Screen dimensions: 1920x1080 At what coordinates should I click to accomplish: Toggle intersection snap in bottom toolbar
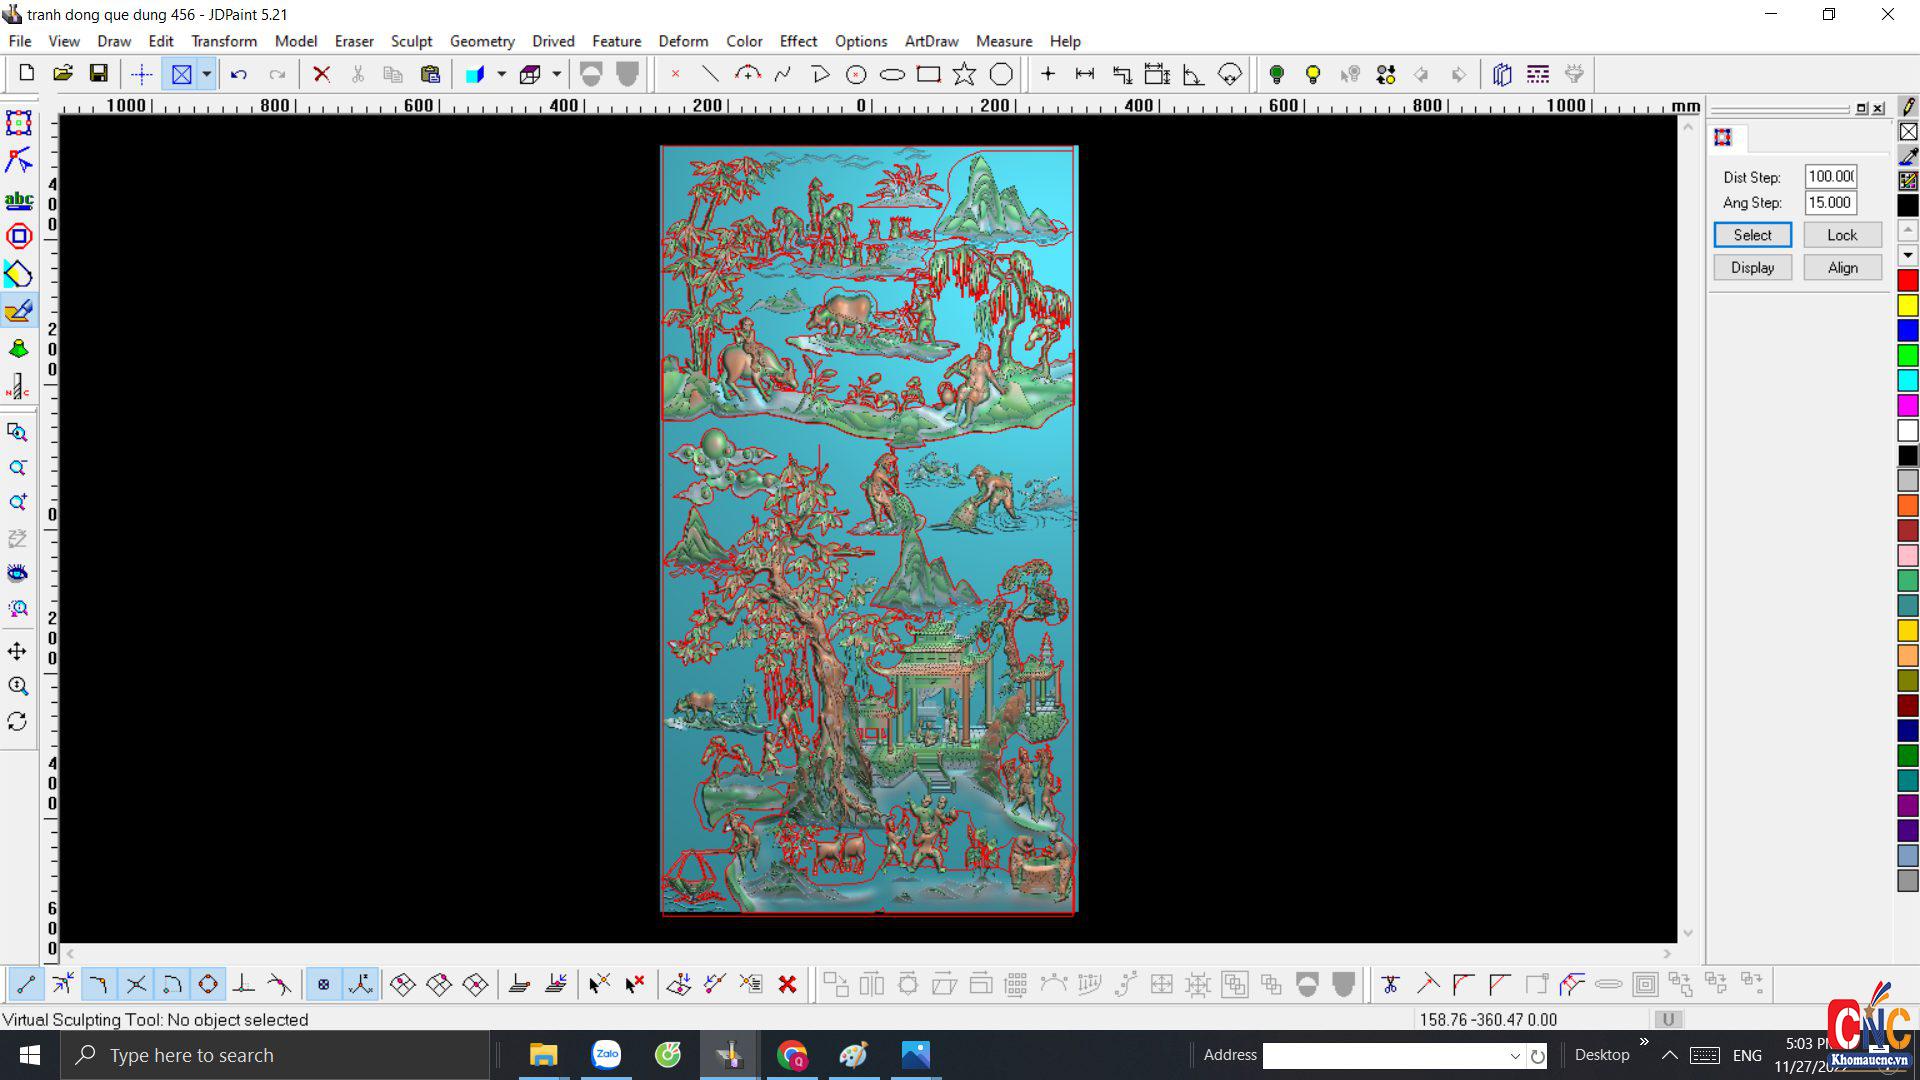point(136,985)
